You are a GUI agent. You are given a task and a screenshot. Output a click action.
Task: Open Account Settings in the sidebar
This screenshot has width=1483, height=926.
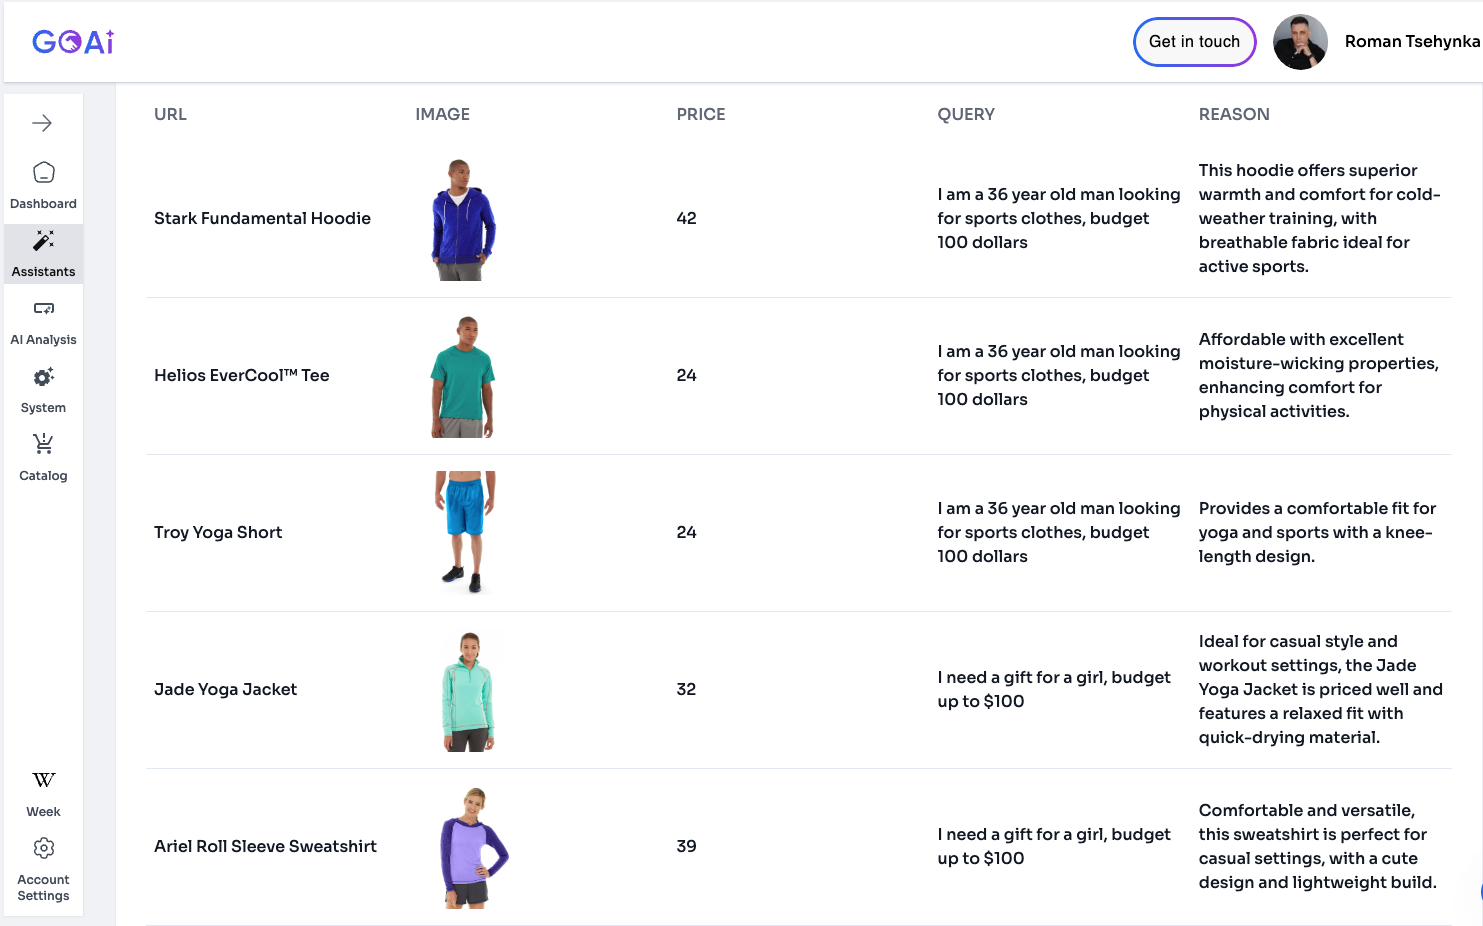click(43, 849)
